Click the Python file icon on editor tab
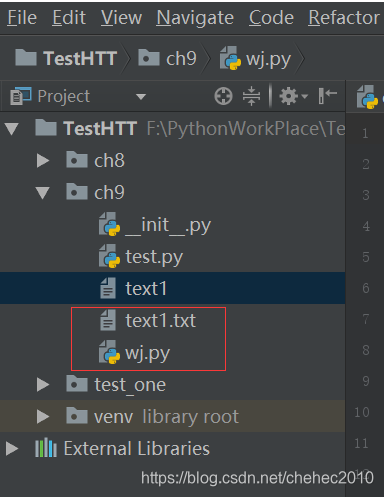384x497 pixels. [367, 97]
